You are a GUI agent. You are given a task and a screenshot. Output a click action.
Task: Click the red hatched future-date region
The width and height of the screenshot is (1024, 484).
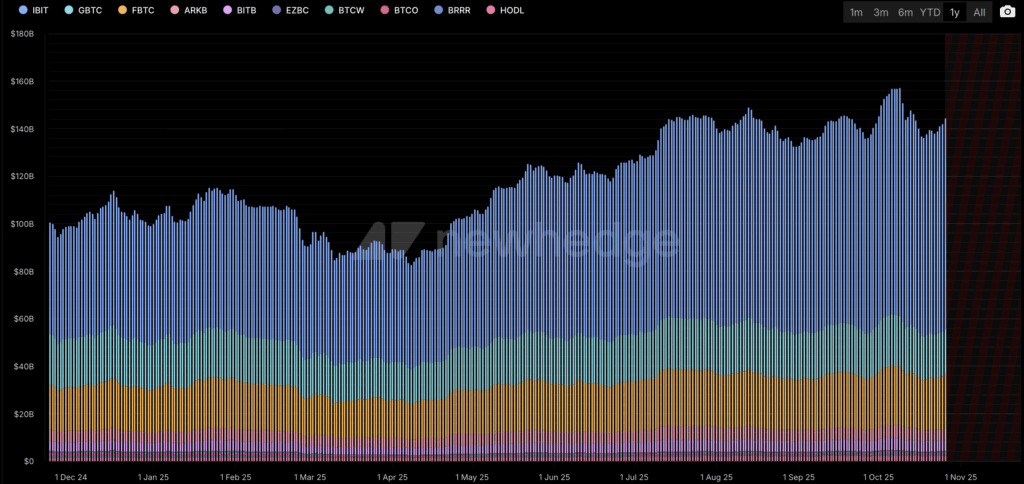point(982,247)
